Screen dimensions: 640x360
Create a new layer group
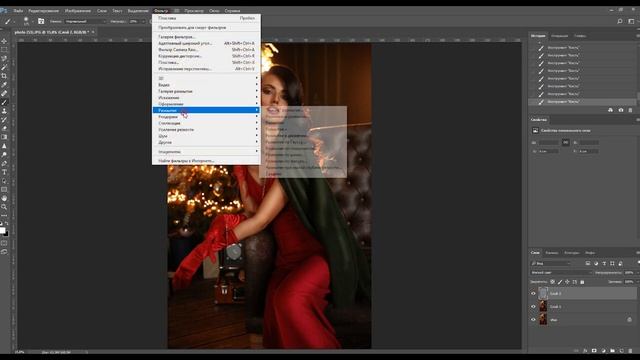pos(612,351)
